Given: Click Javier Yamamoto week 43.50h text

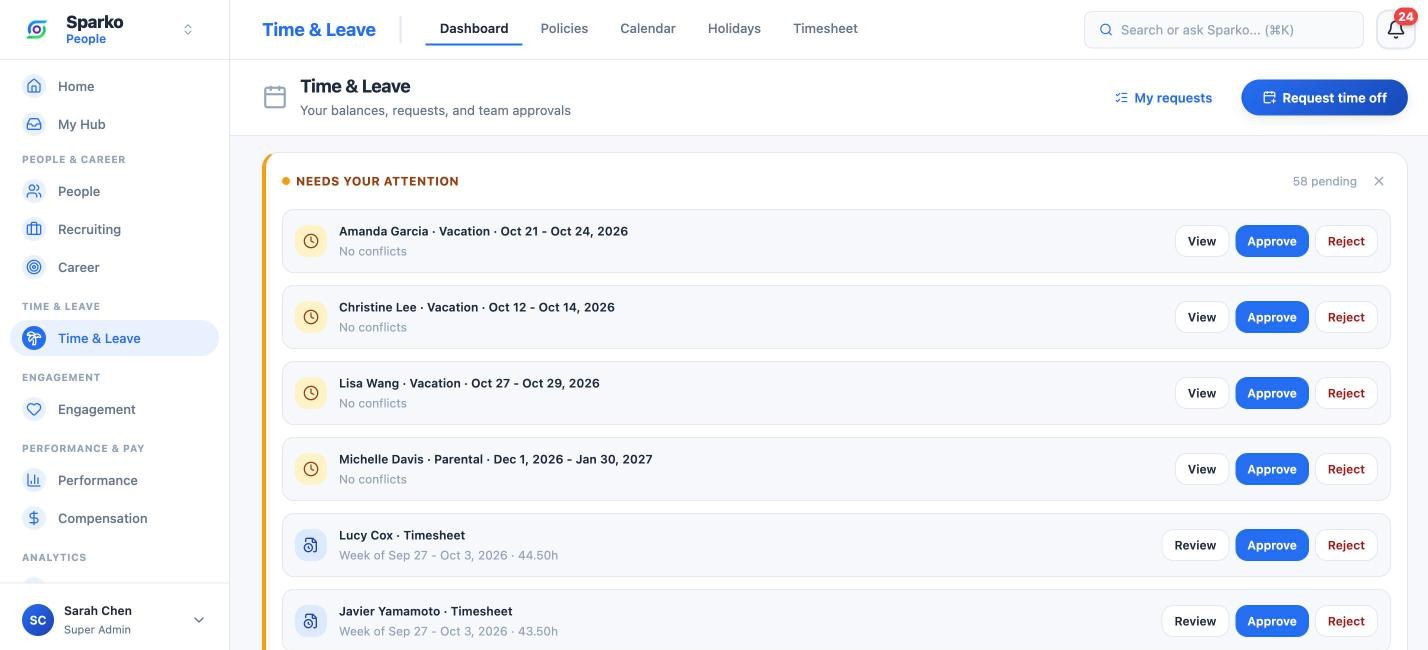Looking at the screenshot, I should point(448,631).
